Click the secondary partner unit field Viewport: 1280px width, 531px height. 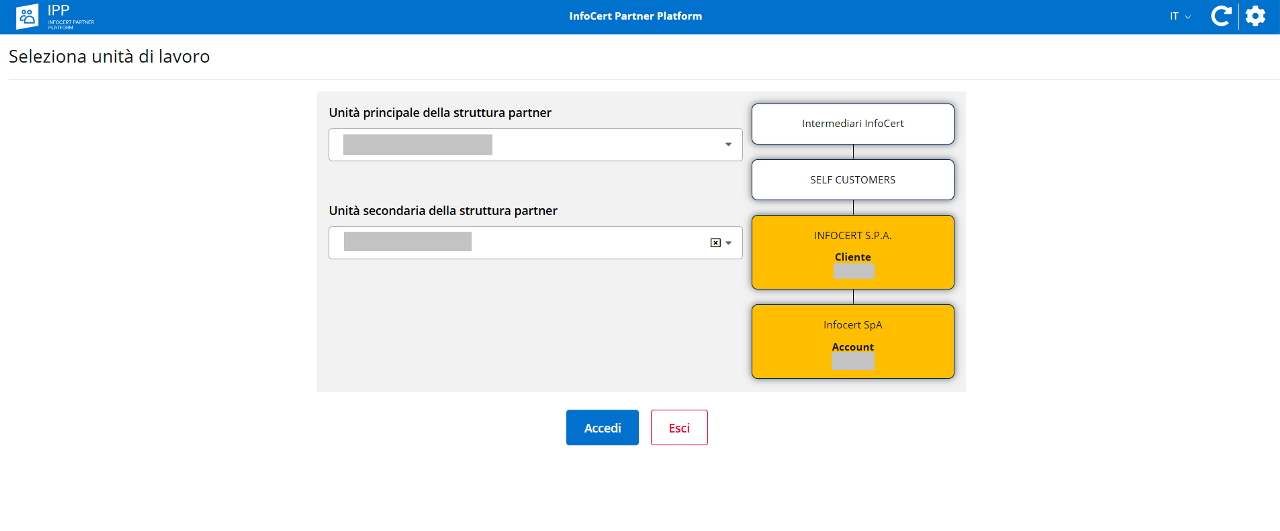(x=535, y=243)
